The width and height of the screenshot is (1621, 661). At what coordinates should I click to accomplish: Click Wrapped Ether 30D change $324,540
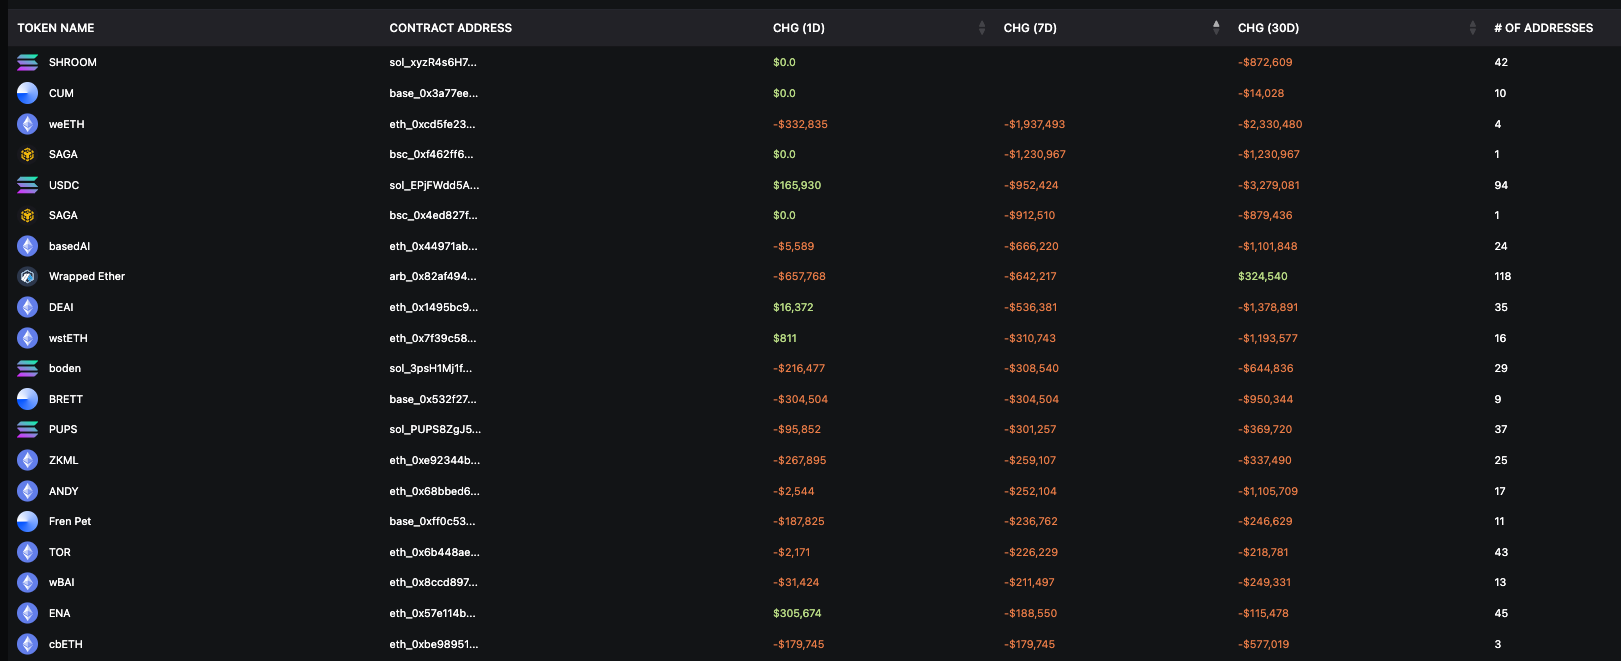[1263, 277]
